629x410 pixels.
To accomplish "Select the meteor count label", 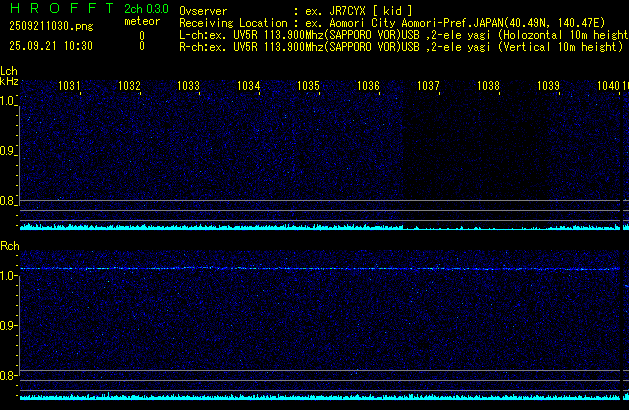I will click(x=141, y=21).
